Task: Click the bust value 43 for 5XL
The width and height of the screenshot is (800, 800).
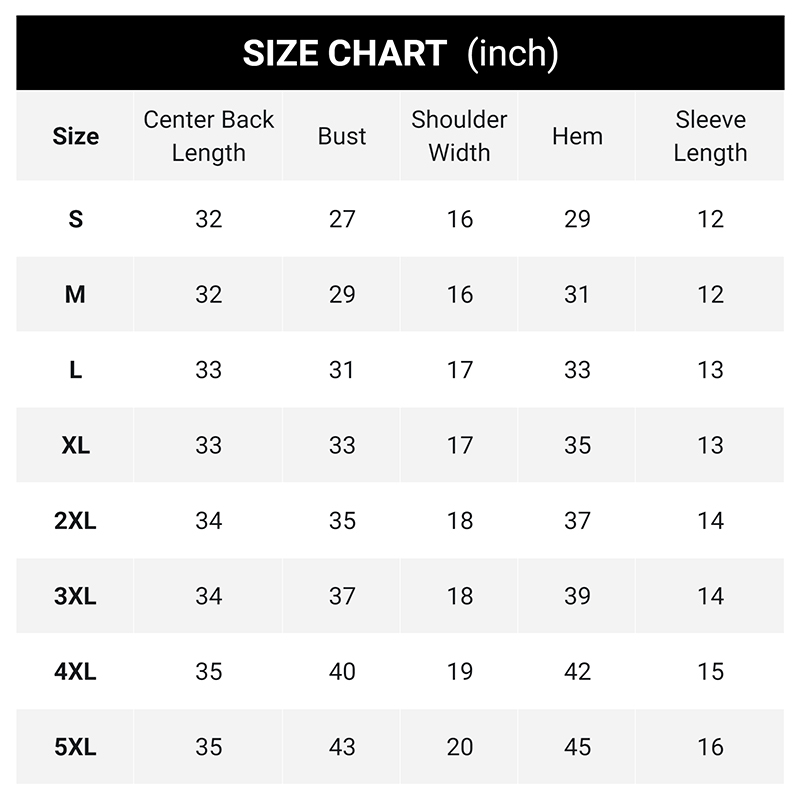Action: coord(342,747)
